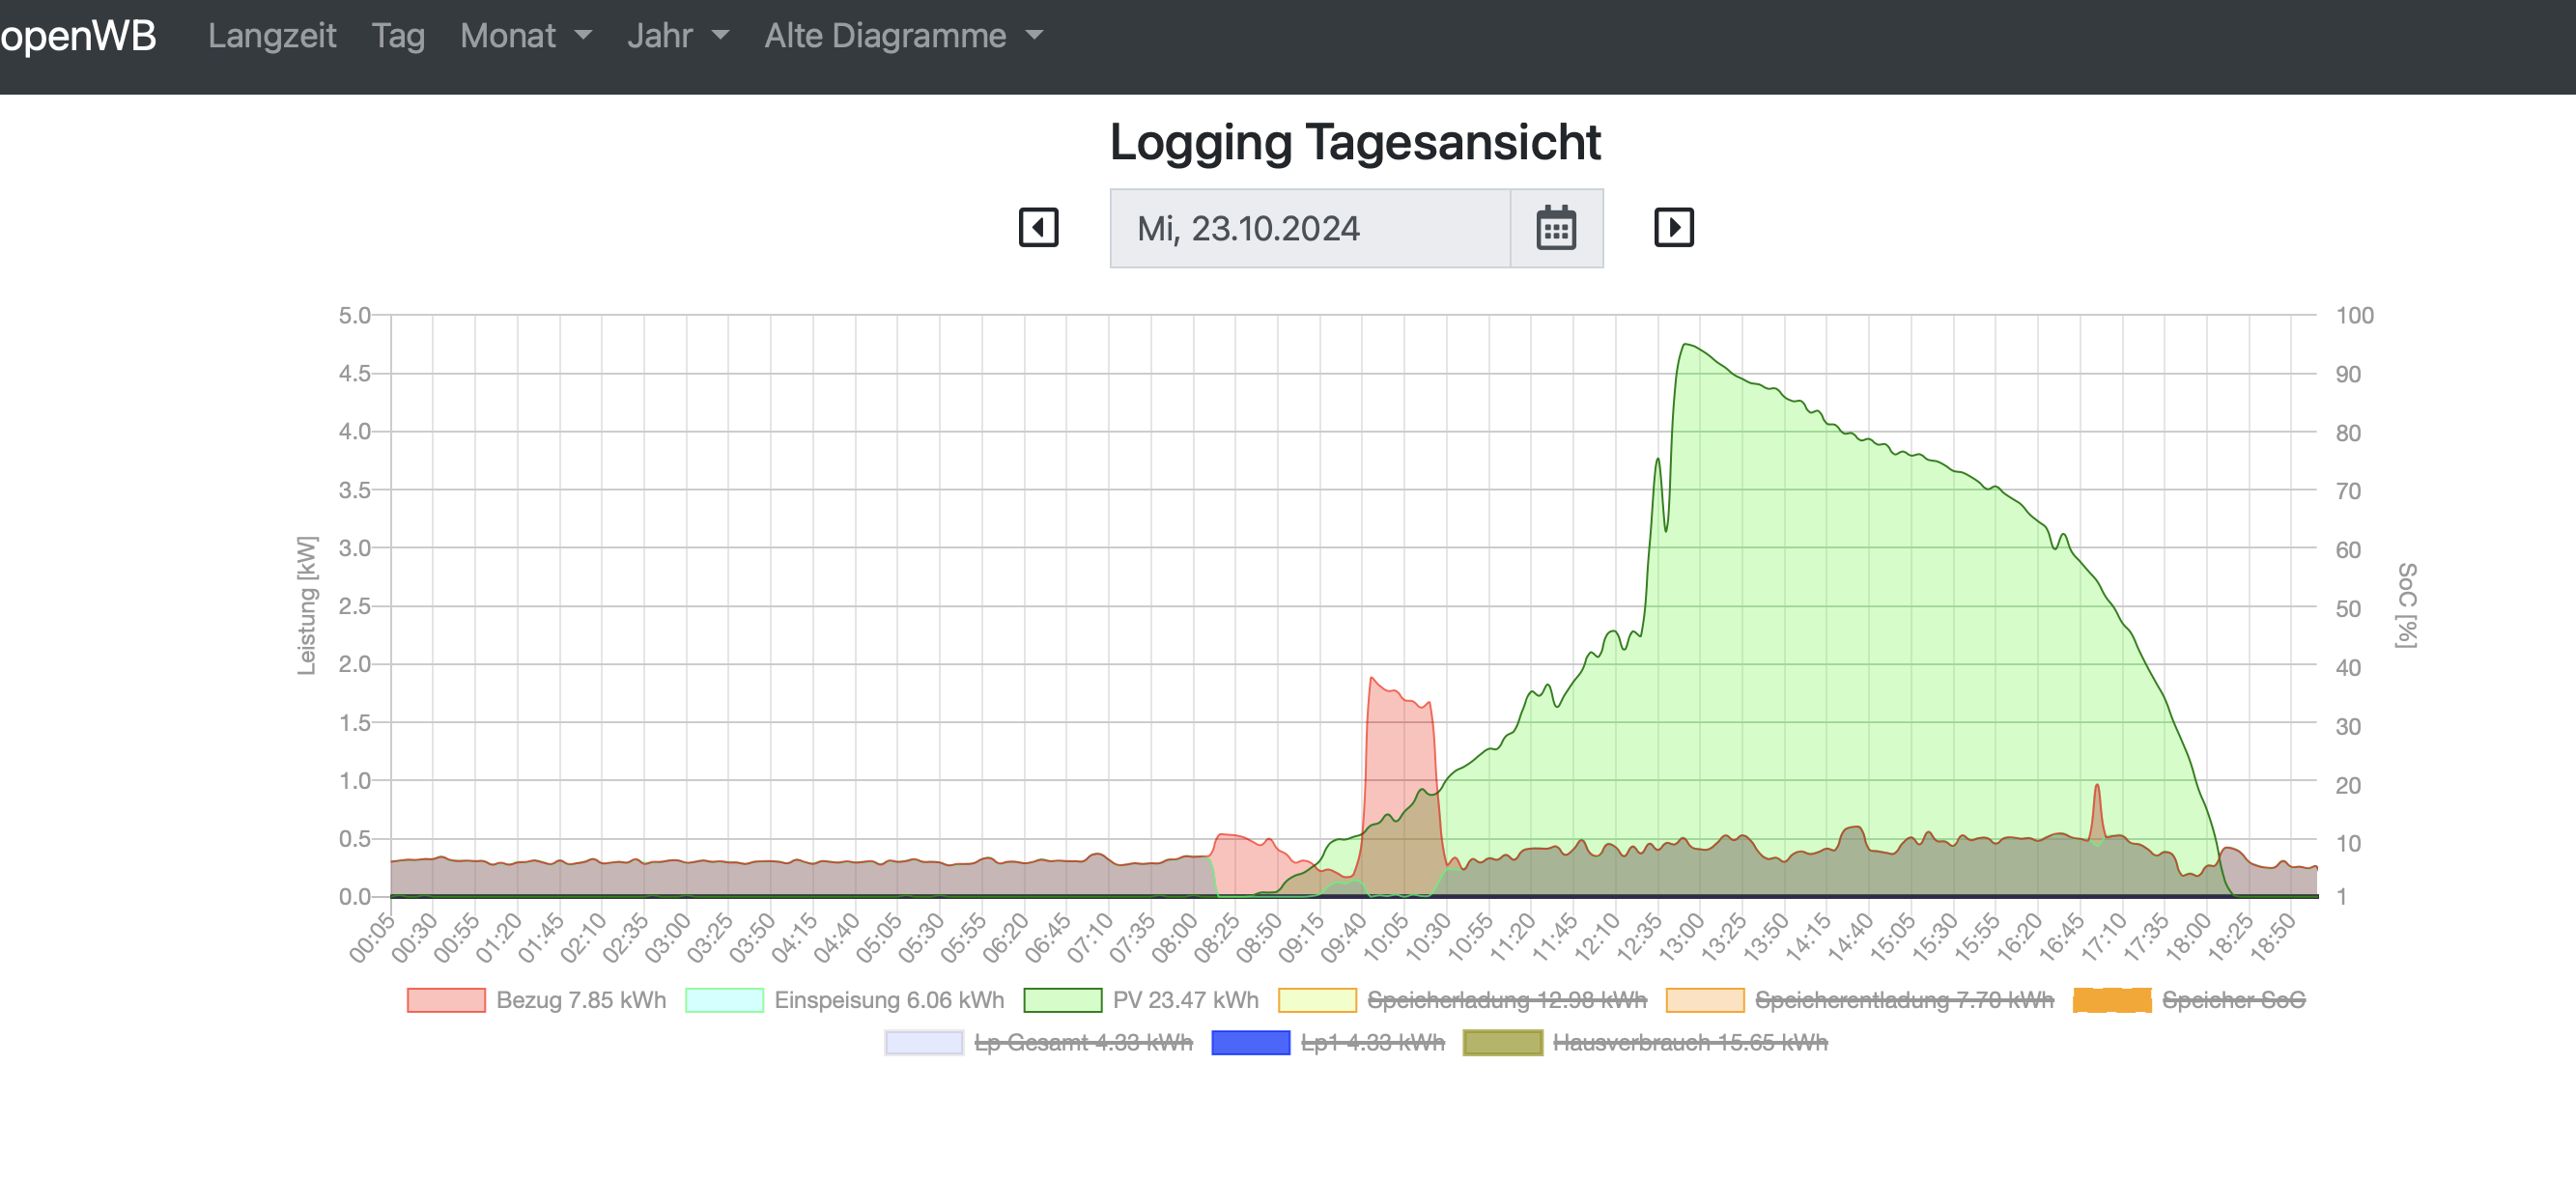Show the Speicherladung 12.98 kWh dataset
The image size is (2576, 1177).
coord(1506,1000)
